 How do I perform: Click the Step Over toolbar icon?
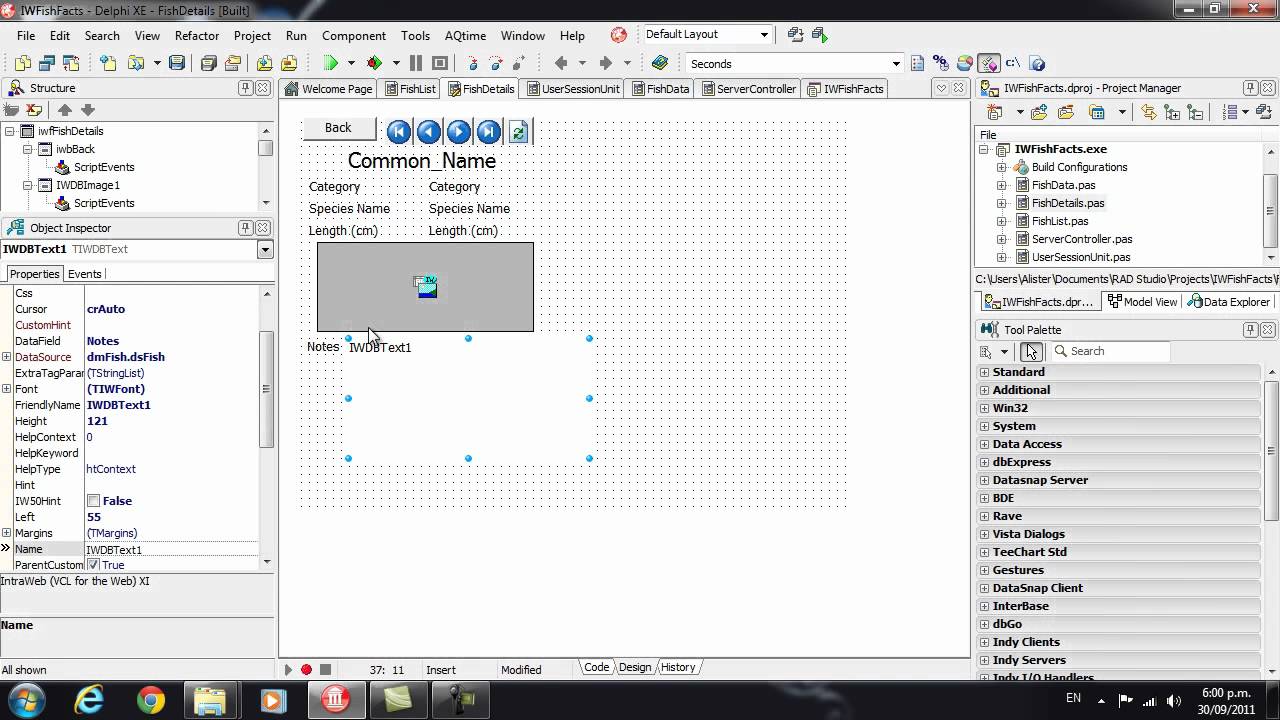click(497, 63)
